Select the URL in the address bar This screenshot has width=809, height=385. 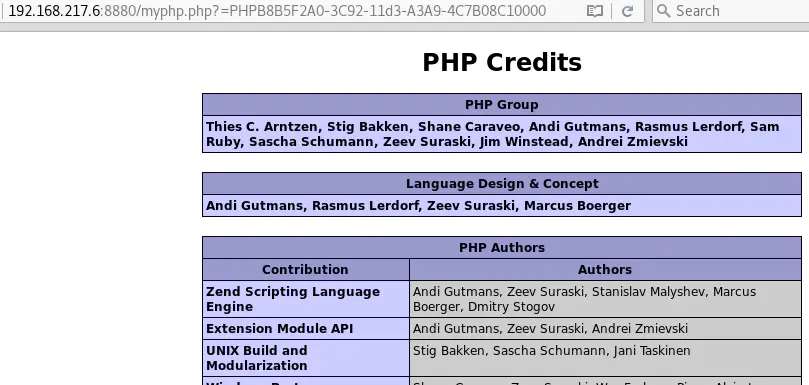click(278, 11)
